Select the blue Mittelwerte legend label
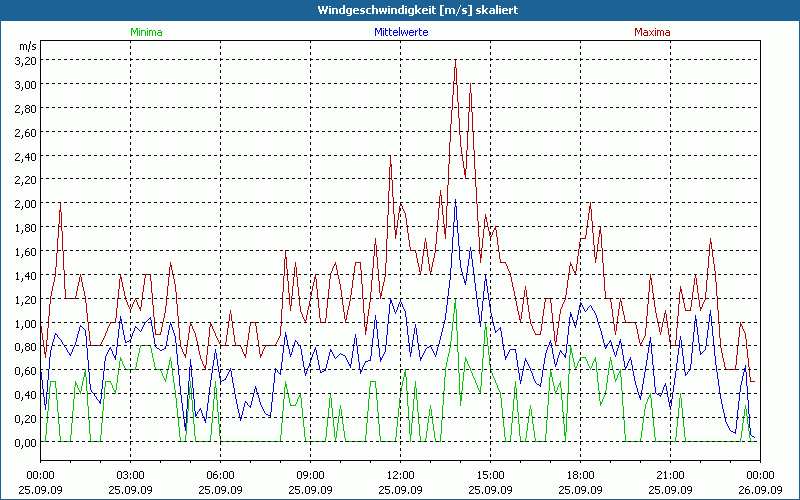The height and width of the screenshot is (500, 800). (x=402, y=32)
